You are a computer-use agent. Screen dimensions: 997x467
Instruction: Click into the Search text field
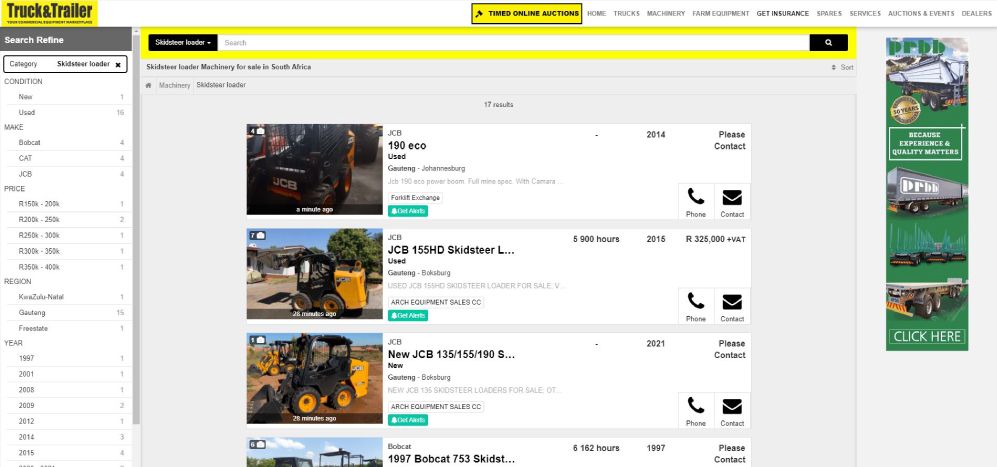[513, 43]
